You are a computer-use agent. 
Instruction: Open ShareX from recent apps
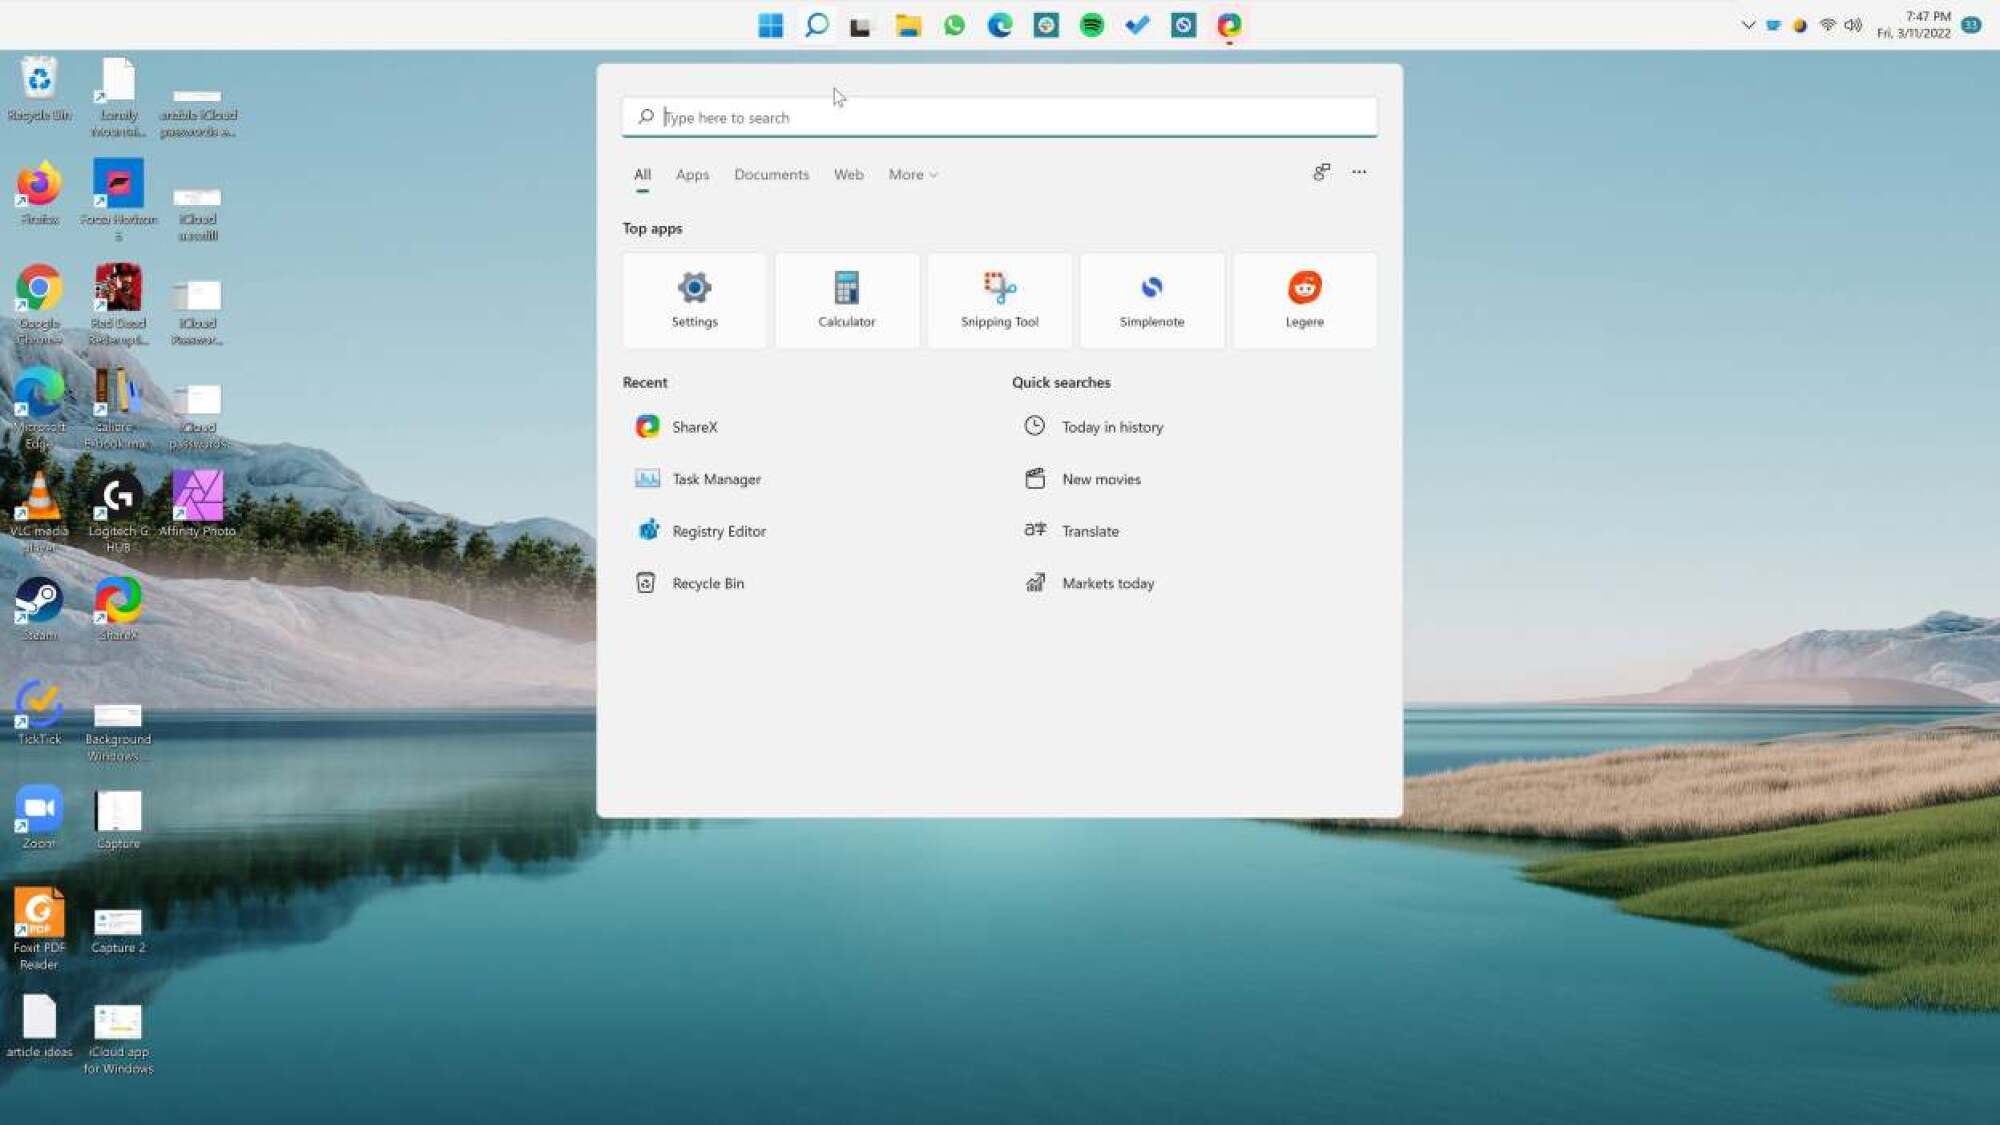(x=694, y=426)
